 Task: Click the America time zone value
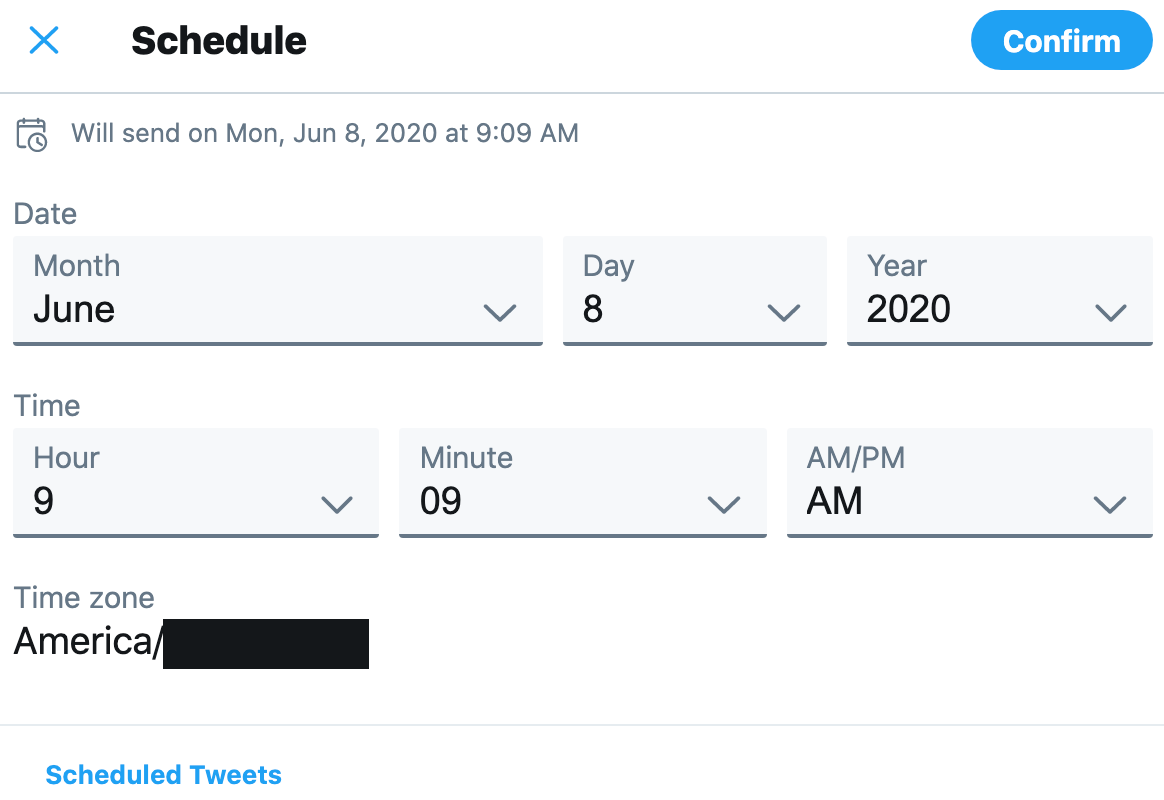tap(191, 643)
